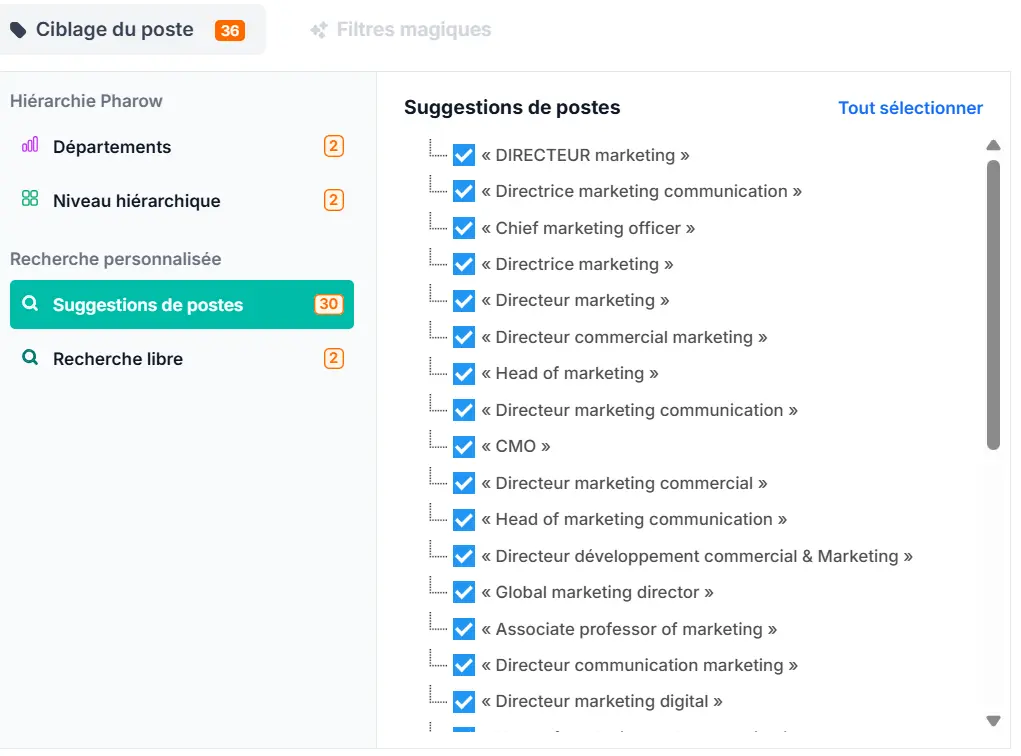Click the vertical scrollbar thumb
Viewport: 1021px width, 756px height.
point(993,305)
